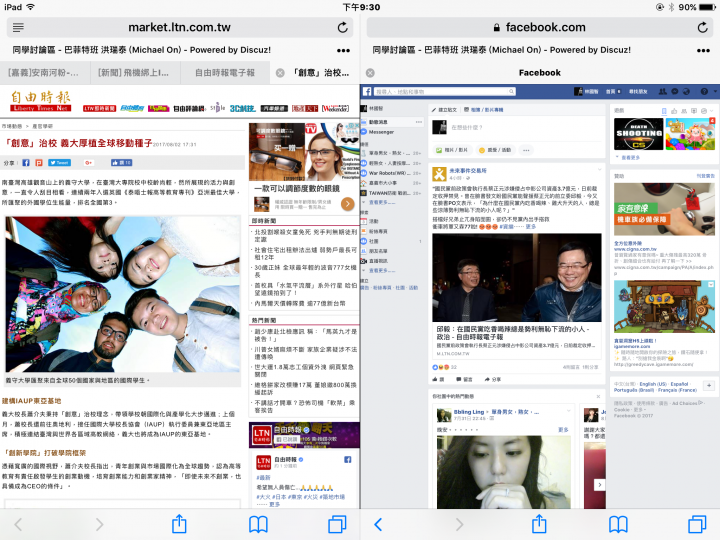Open Facebook messages icon in top bar

(x=675, y=91)
